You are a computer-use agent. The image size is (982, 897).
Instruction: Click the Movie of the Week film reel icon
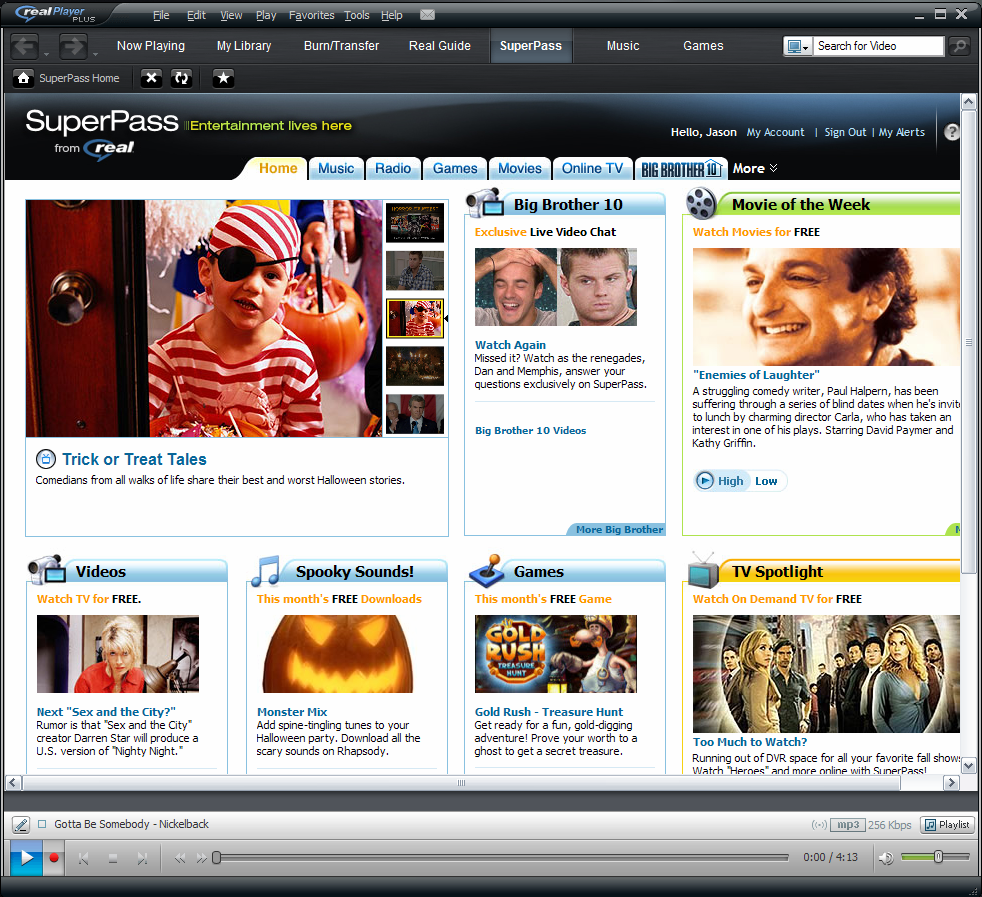[701, 203]
